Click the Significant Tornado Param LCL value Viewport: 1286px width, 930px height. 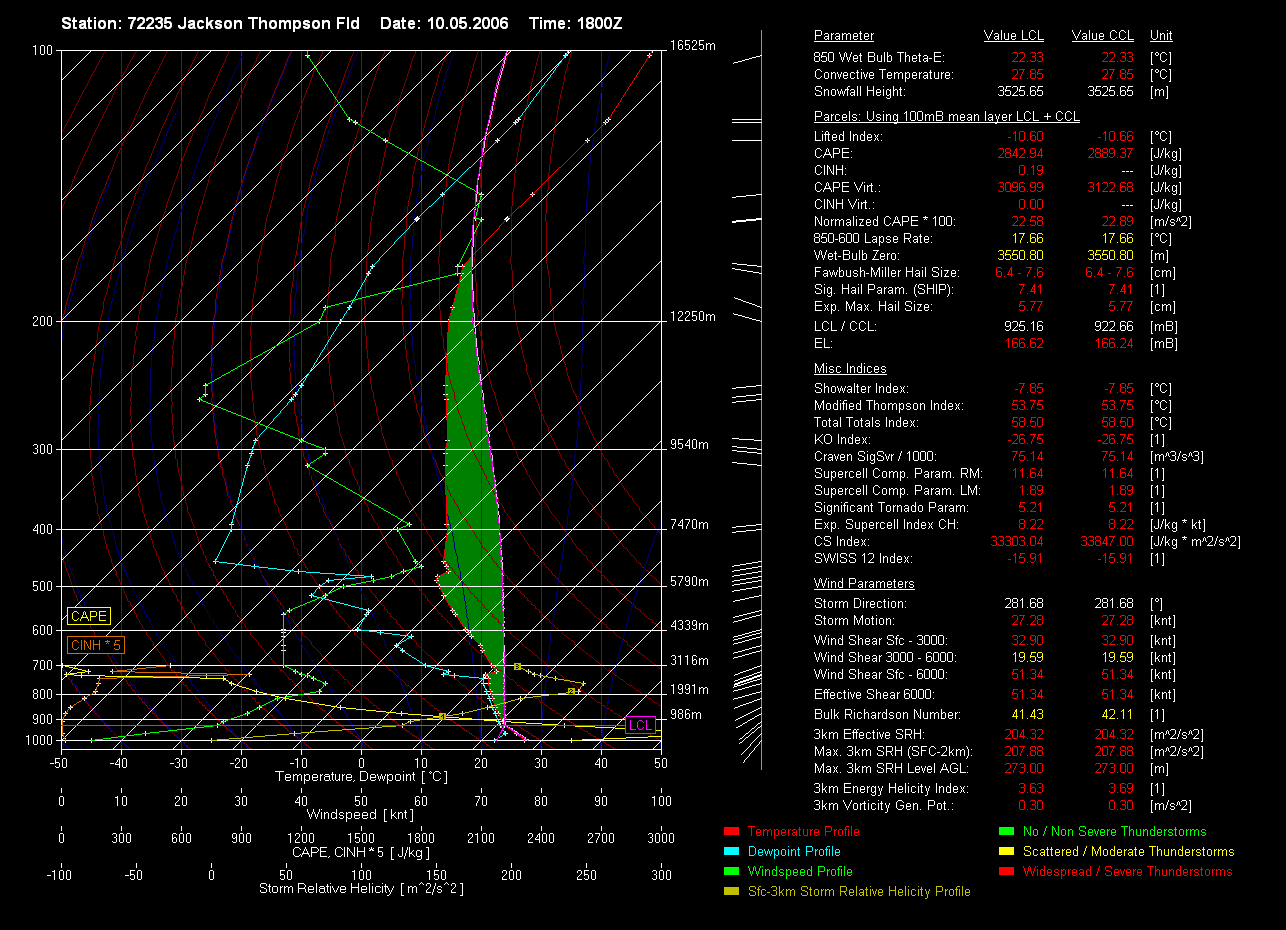(1027, 508)
